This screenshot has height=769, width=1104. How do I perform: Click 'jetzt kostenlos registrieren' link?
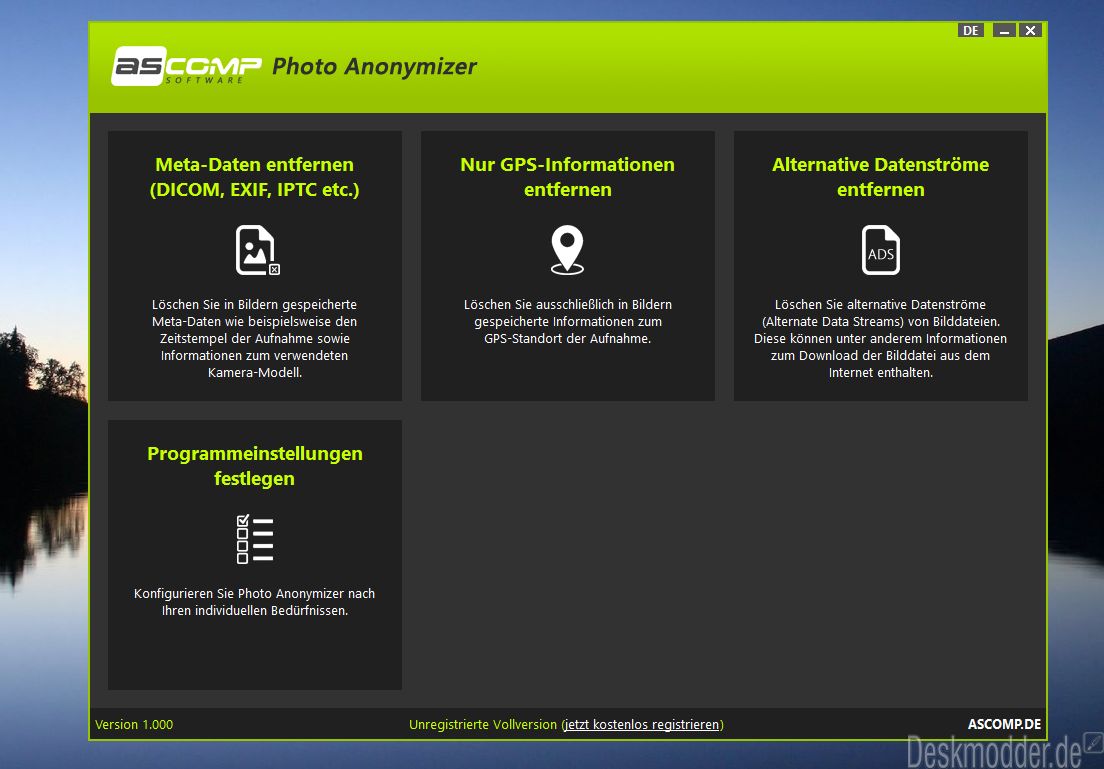(643, 725)
